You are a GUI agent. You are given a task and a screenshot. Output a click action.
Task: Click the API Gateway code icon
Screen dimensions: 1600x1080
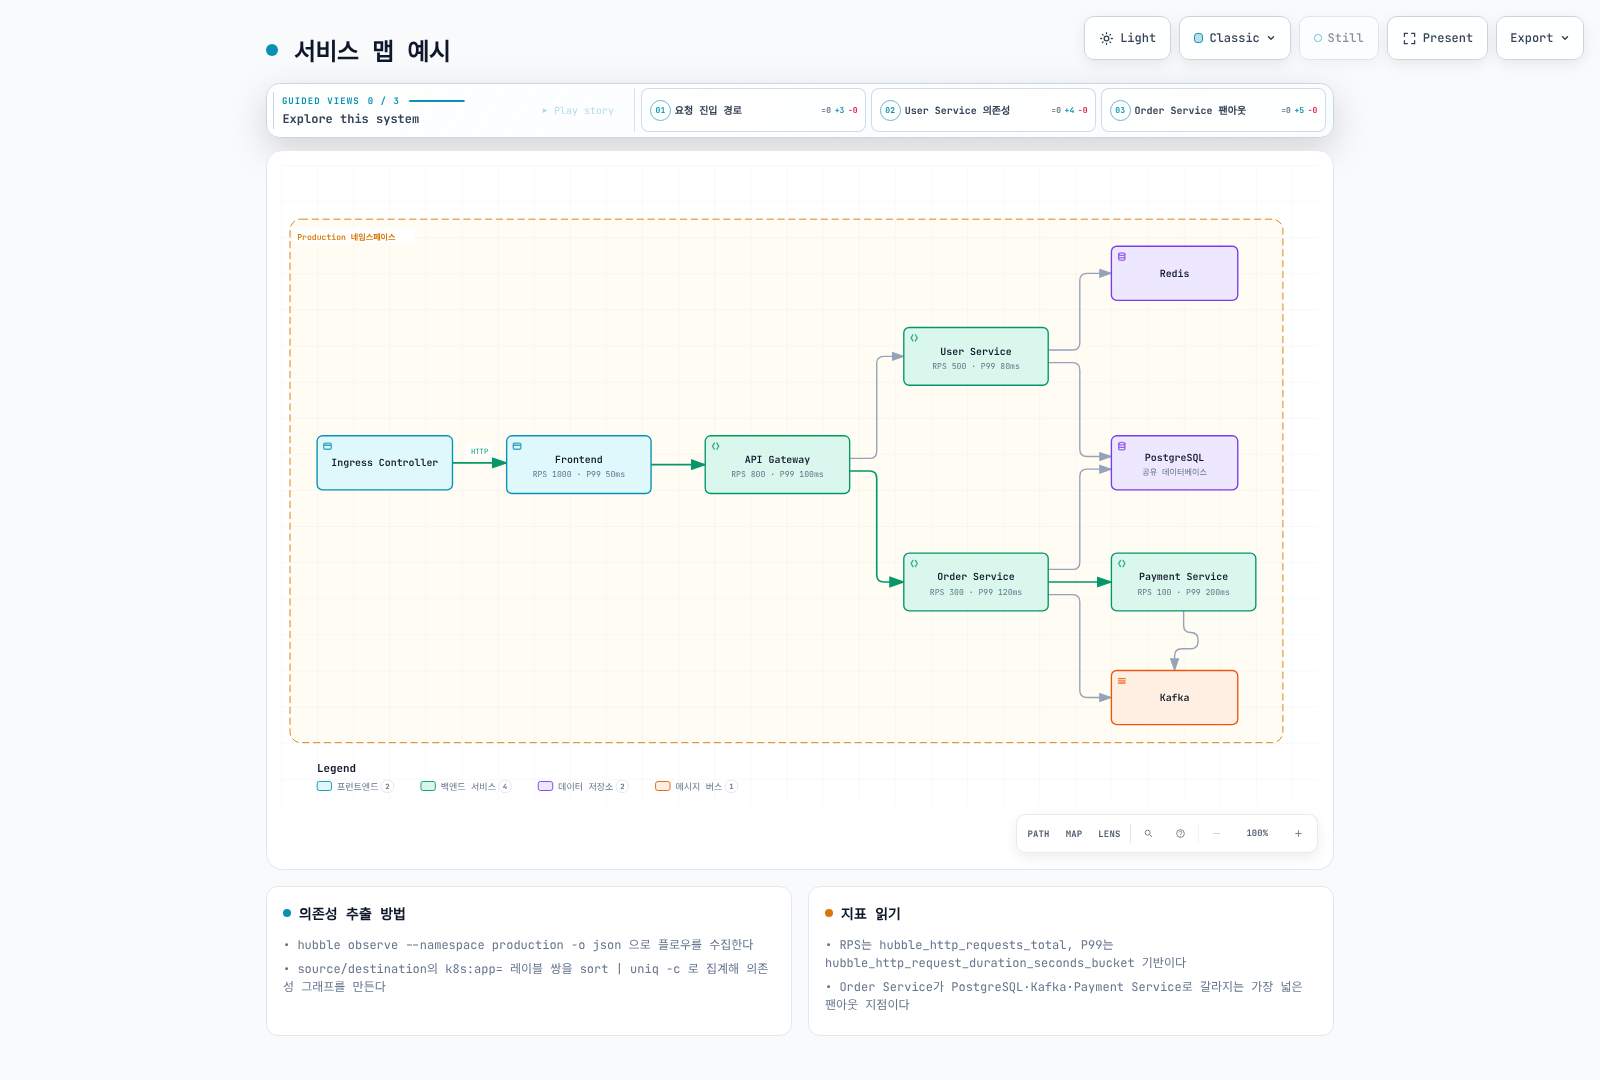click(715, 446)
